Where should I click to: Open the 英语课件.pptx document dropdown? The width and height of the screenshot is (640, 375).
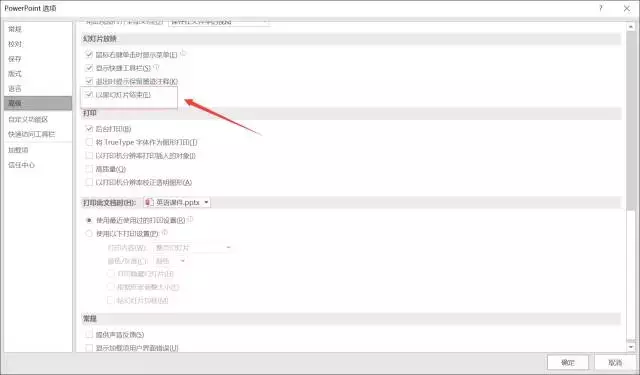click(x=177, y=202)
